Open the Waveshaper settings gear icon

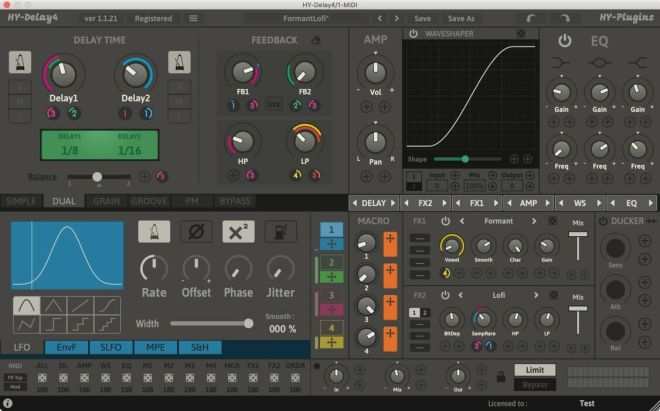pyautogui.click(x=521, y=34)
